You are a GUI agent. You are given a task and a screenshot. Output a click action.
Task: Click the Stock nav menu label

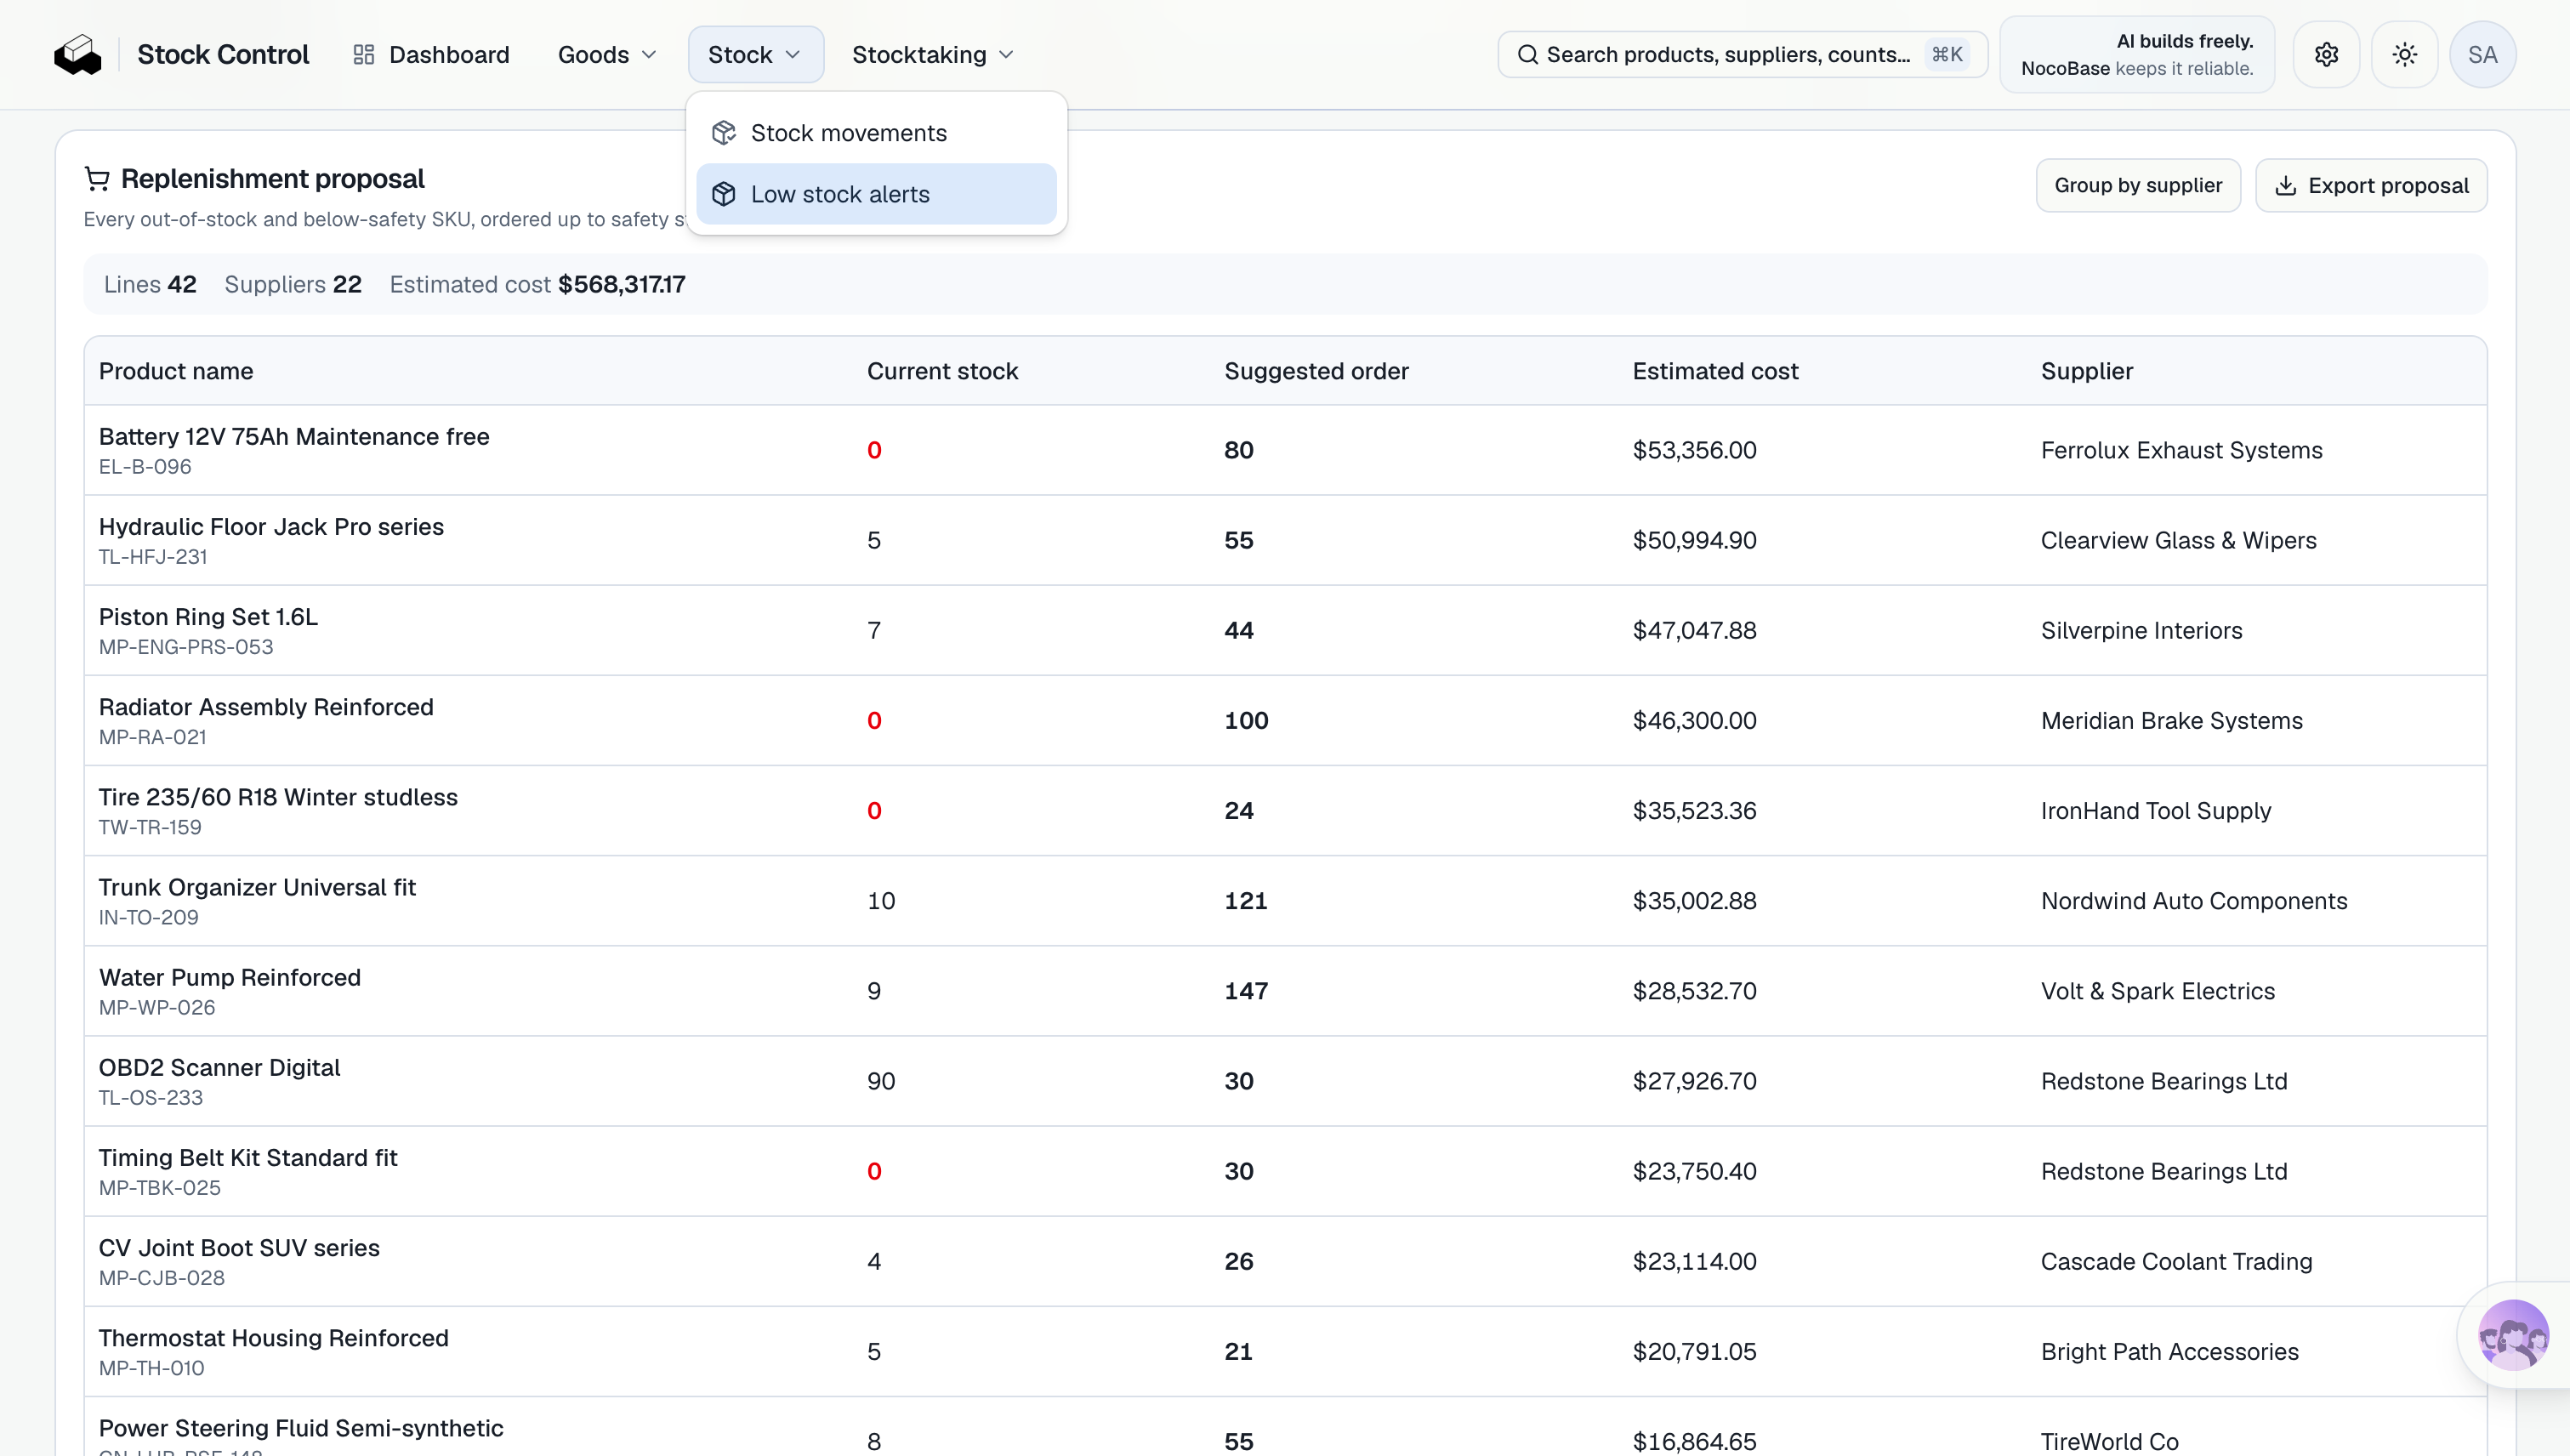(740, 55)
